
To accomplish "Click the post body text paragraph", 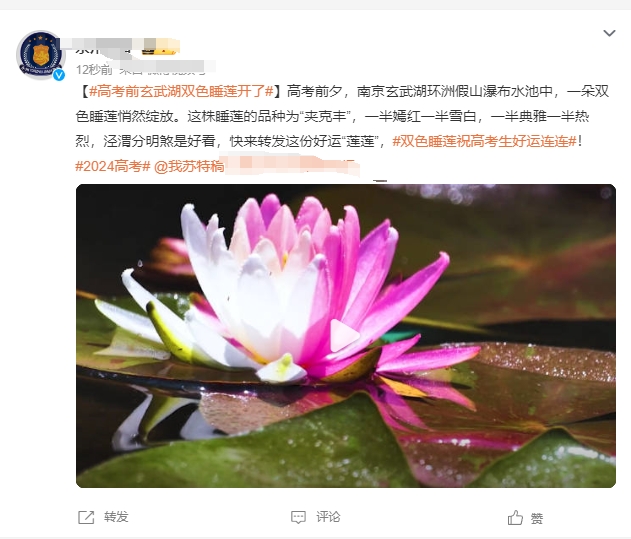I will click(x=343, y=129).
